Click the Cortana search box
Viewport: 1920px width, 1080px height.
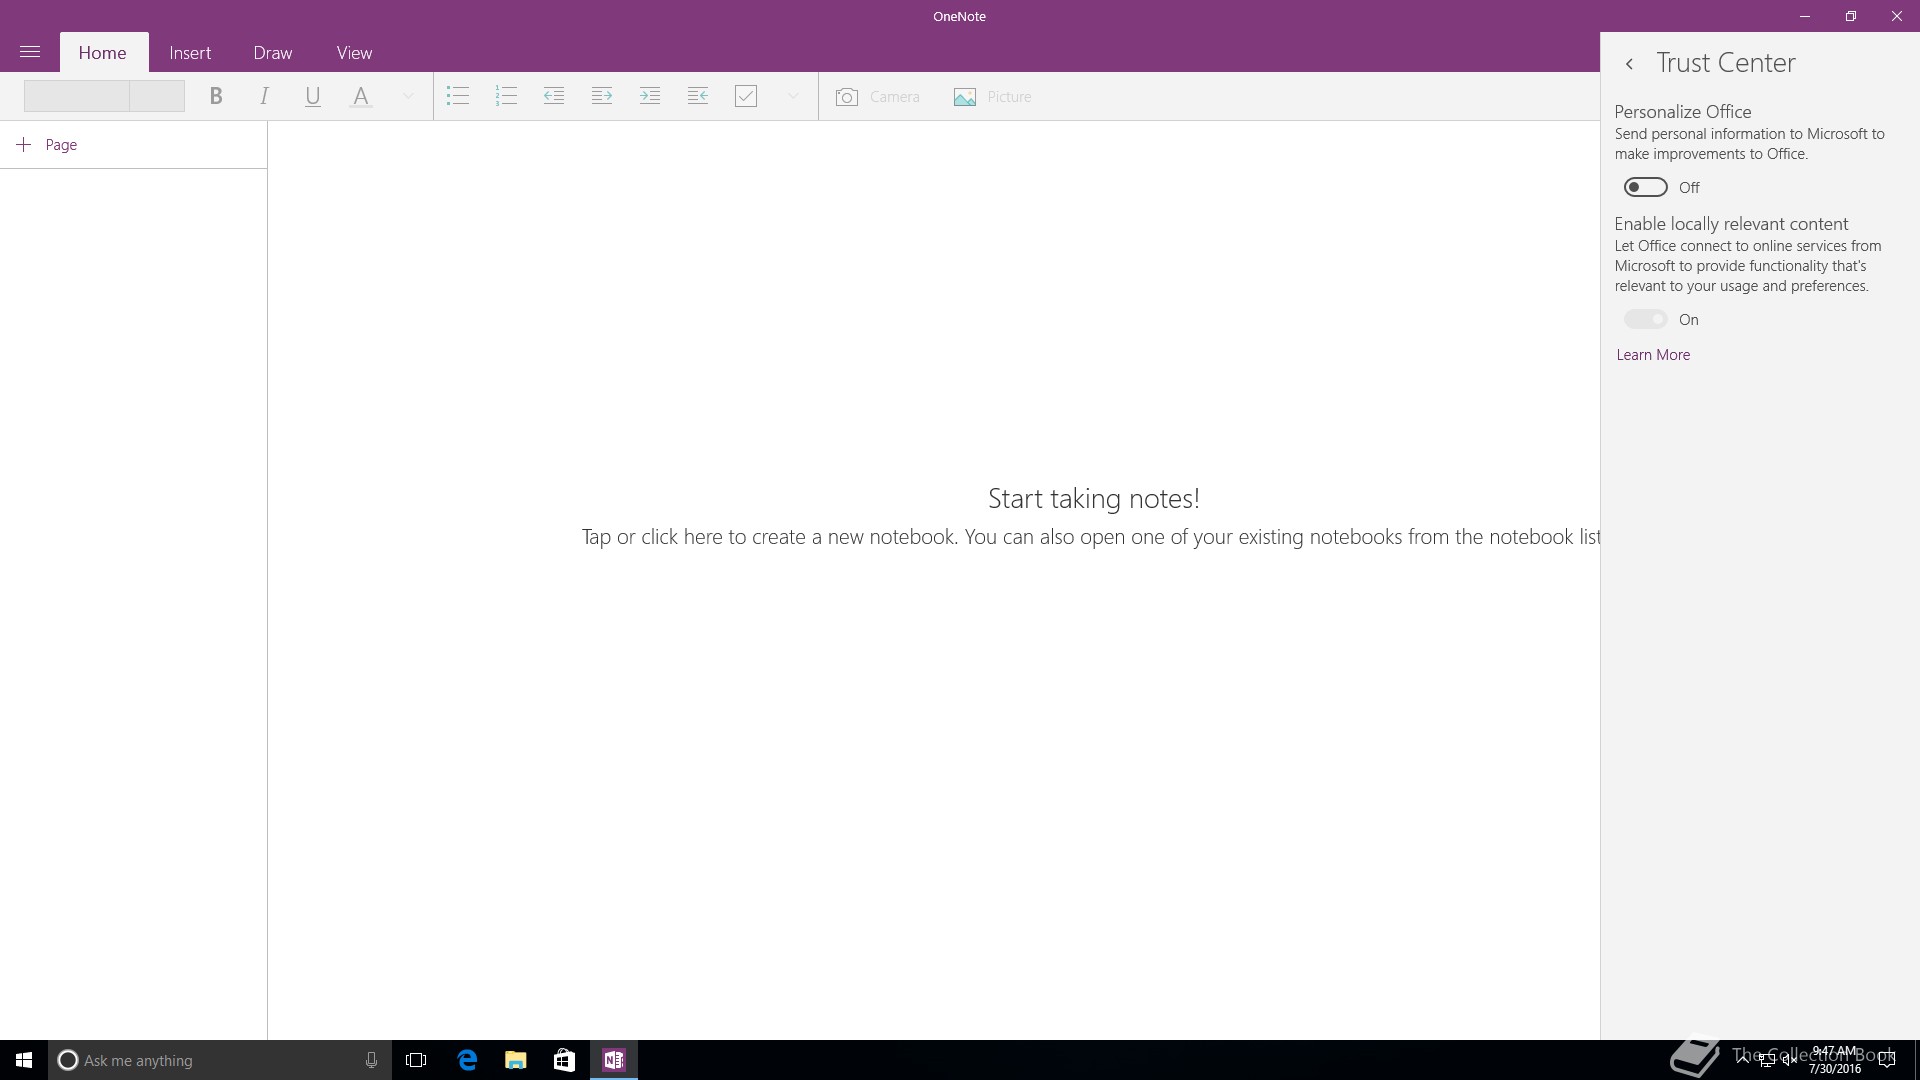pos(220,1060)
